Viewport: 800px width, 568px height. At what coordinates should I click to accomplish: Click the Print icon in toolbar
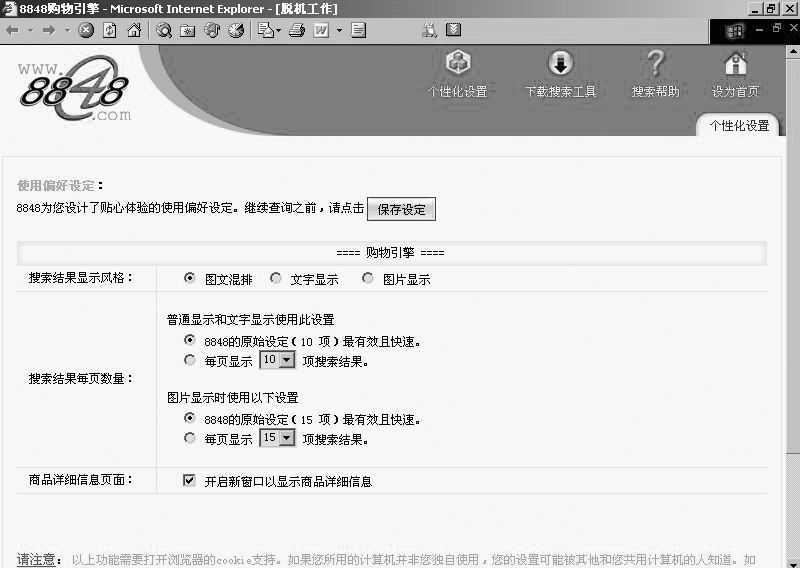coord(296,30)
